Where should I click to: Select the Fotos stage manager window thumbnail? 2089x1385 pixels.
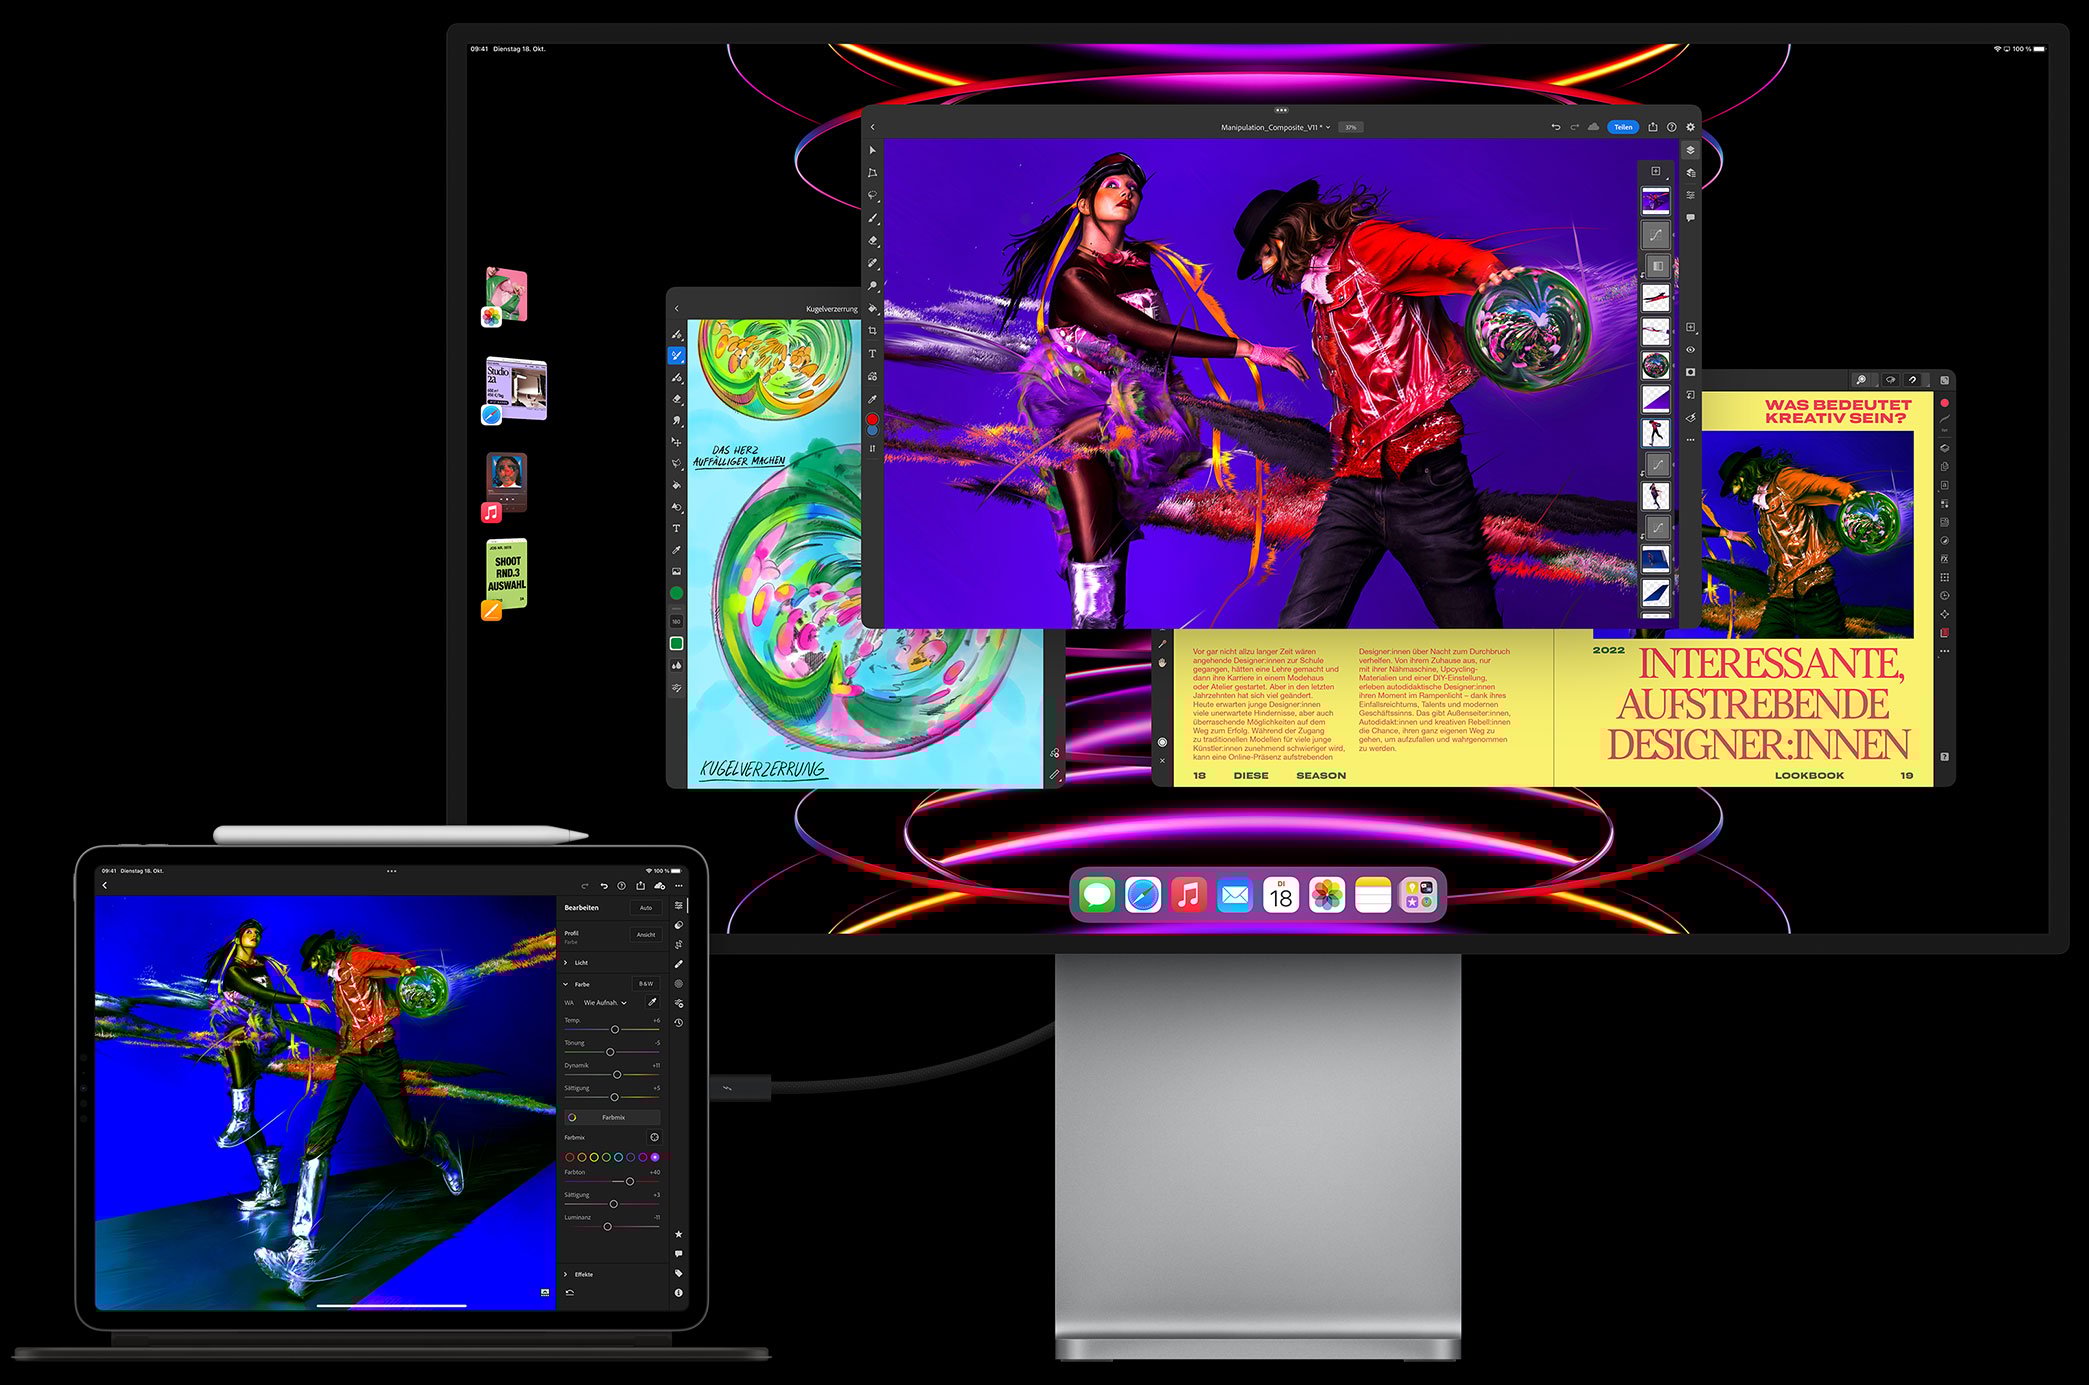pyautogui.click(x=506, y=296)
